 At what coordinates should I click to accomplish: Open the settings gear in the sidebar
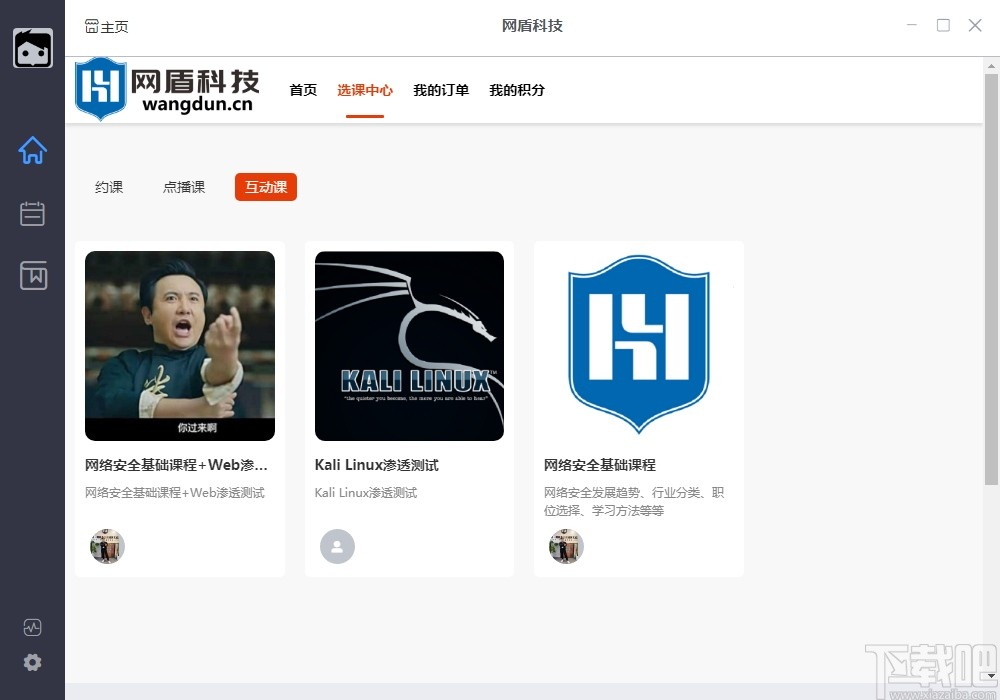(x=33, y=662)
